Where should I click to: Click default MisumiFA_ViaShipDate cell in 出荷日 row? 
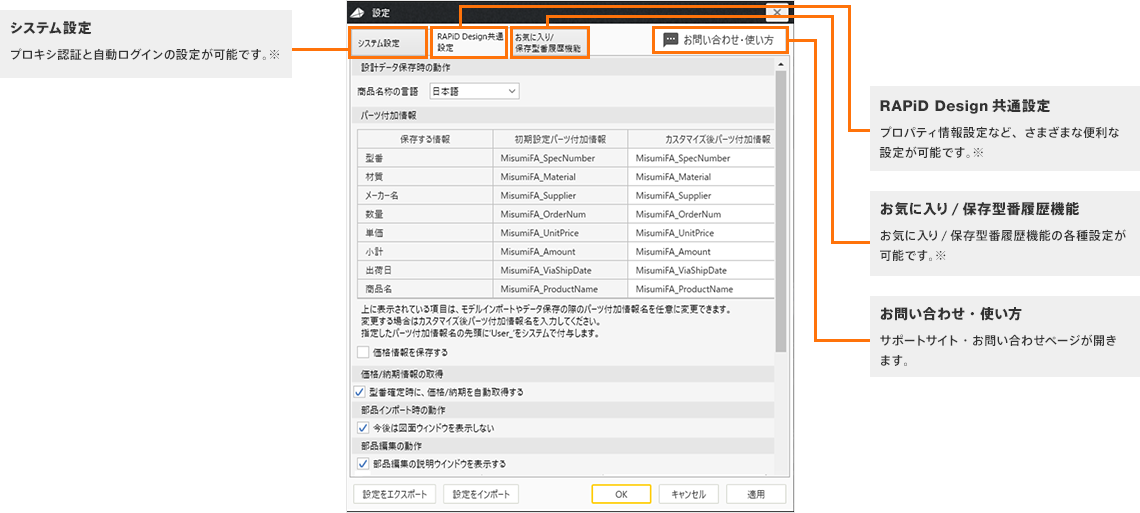[559, 270]
